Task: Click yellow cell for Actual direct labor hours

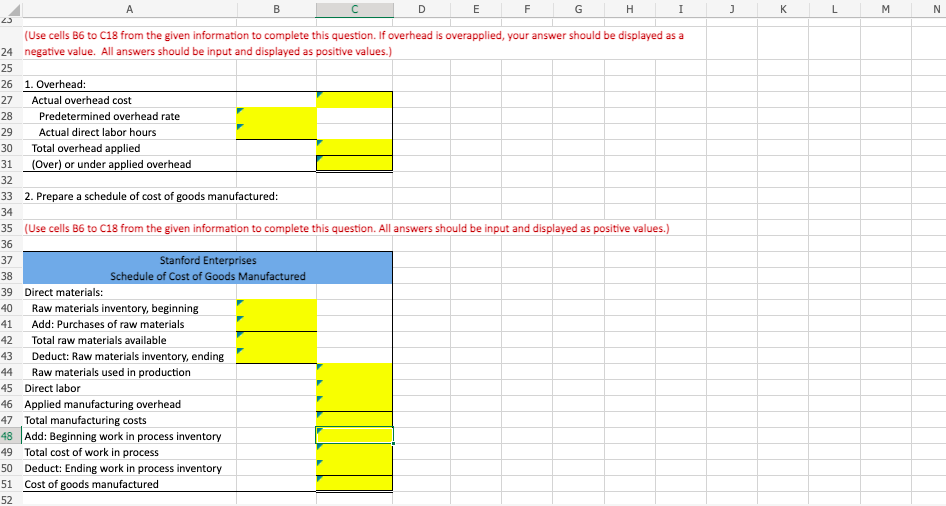Action: click(276, 132)
